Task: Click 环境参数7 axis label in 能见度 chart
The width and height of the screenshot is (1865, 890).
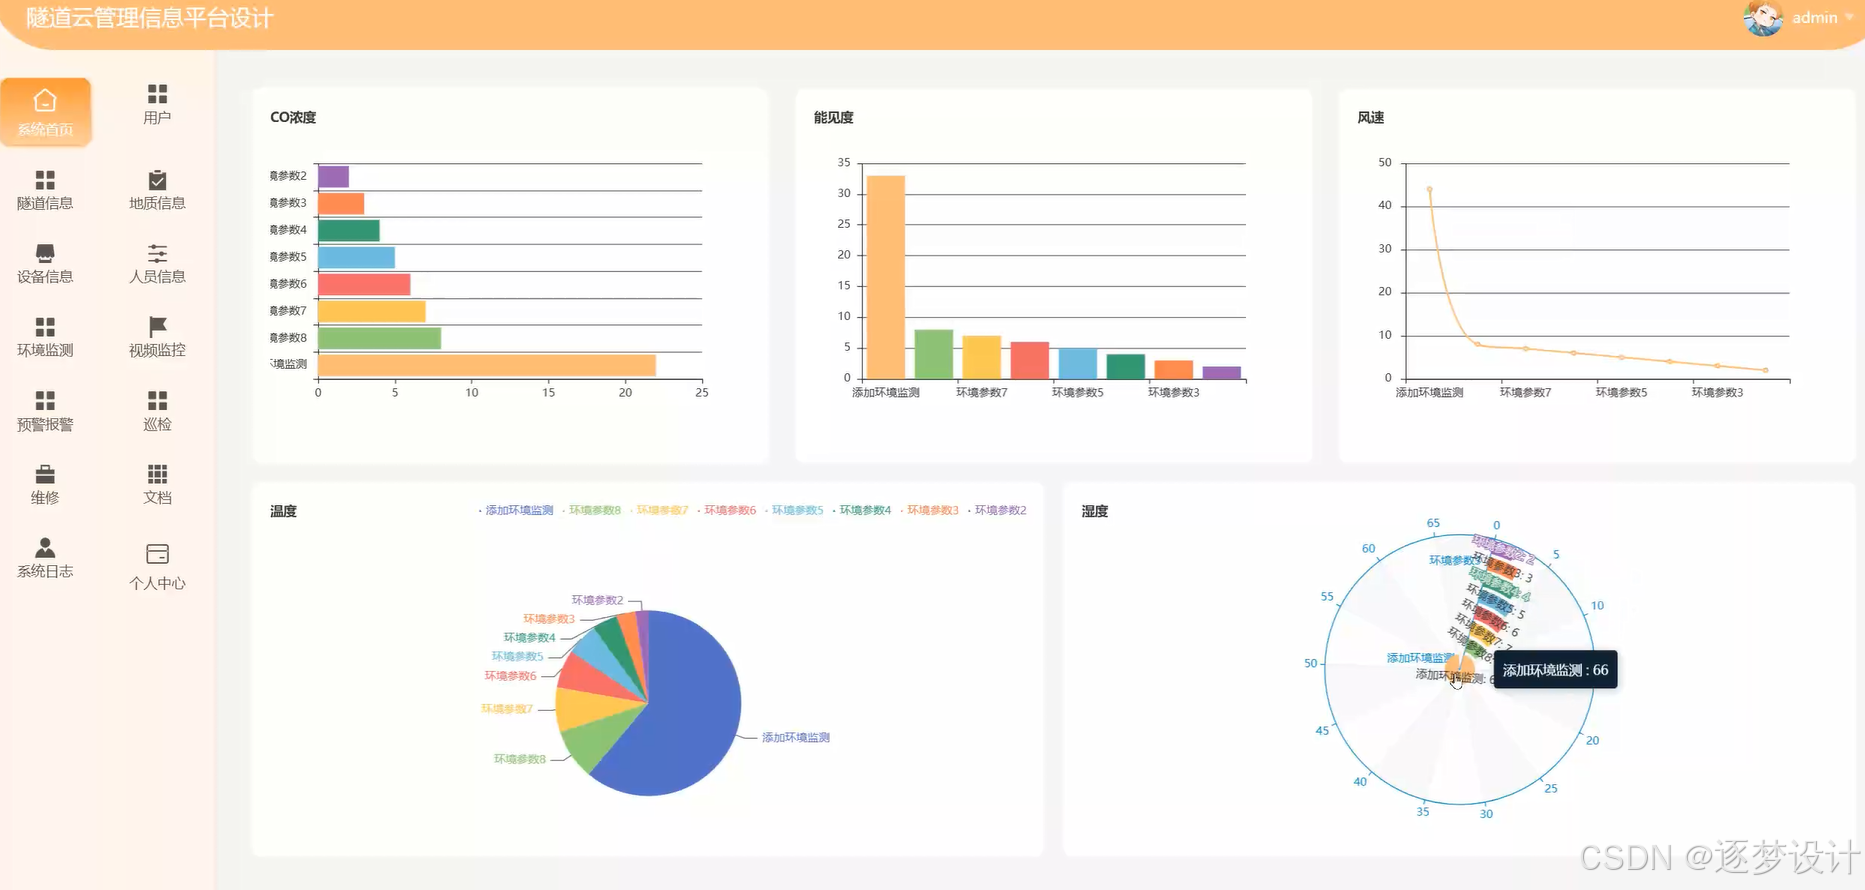Action: click(x=981, y=392)
